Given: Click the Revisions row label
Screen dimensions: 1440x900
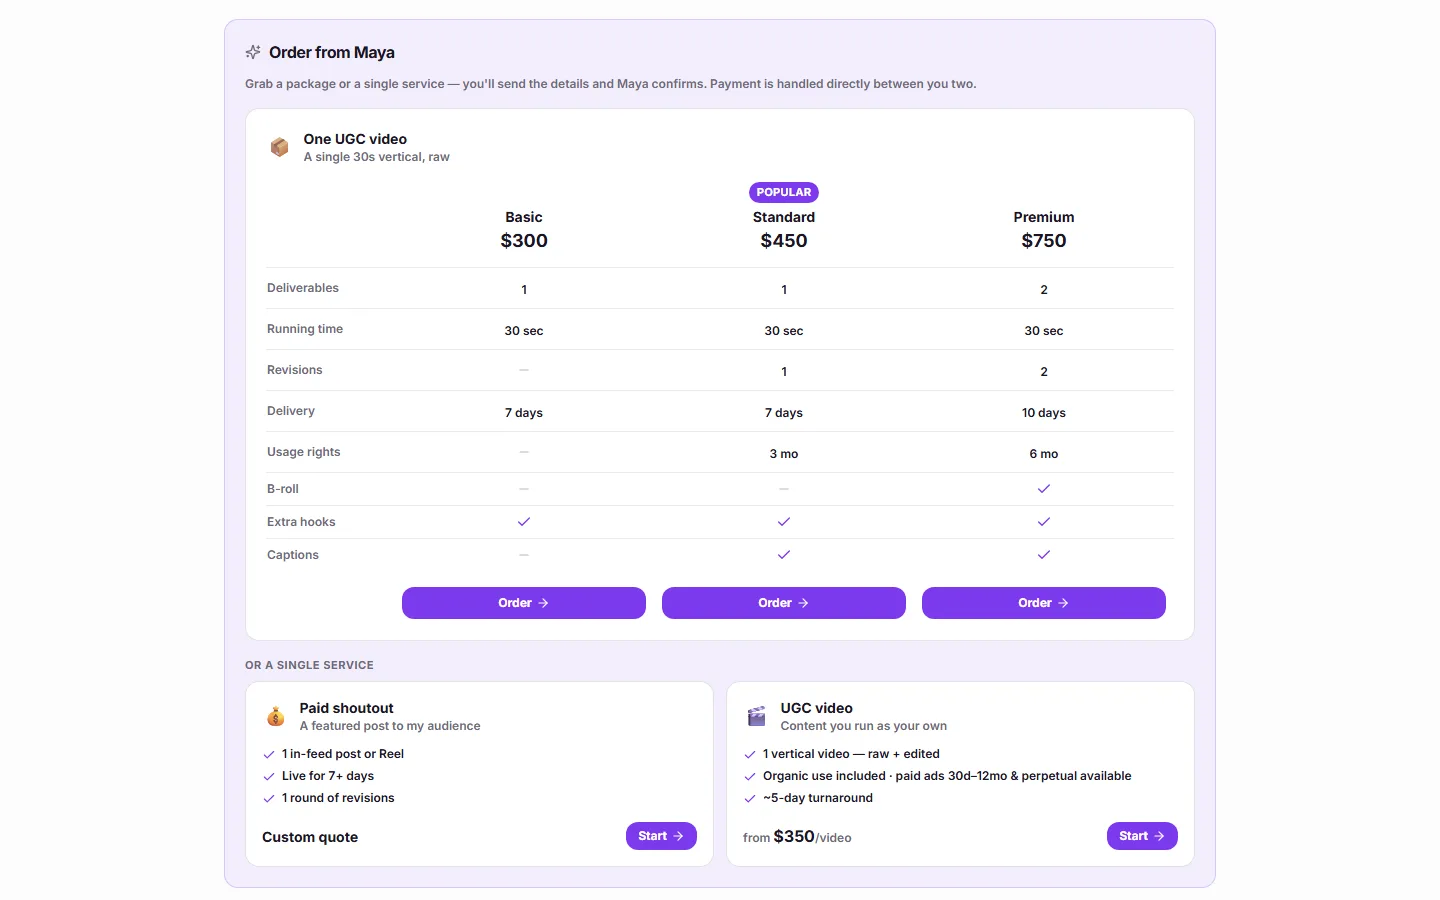Looking at the screenshot, I should coord(295,370).
